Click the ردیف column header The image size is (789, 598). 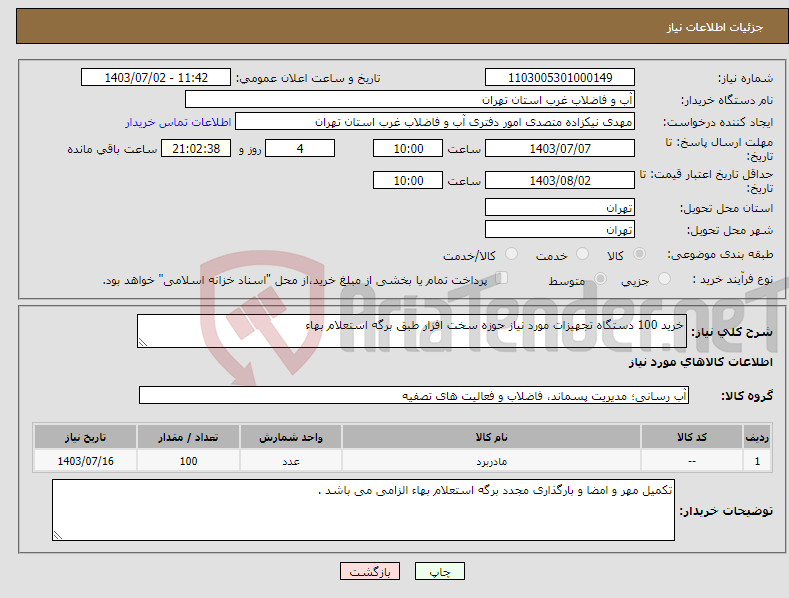(x=757, y=437)
